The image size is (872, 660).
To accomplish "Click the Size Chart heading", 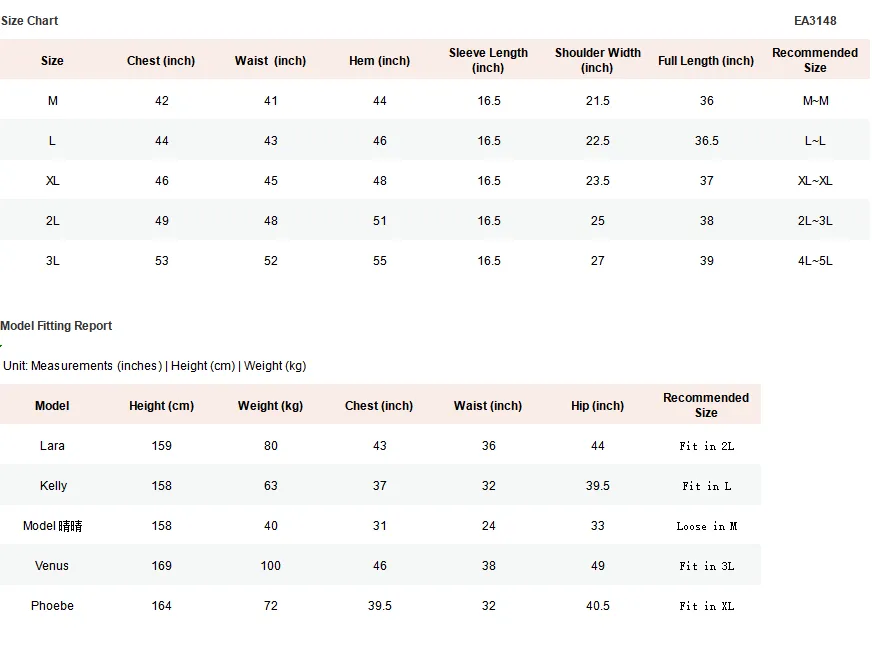I will (29, 21).
